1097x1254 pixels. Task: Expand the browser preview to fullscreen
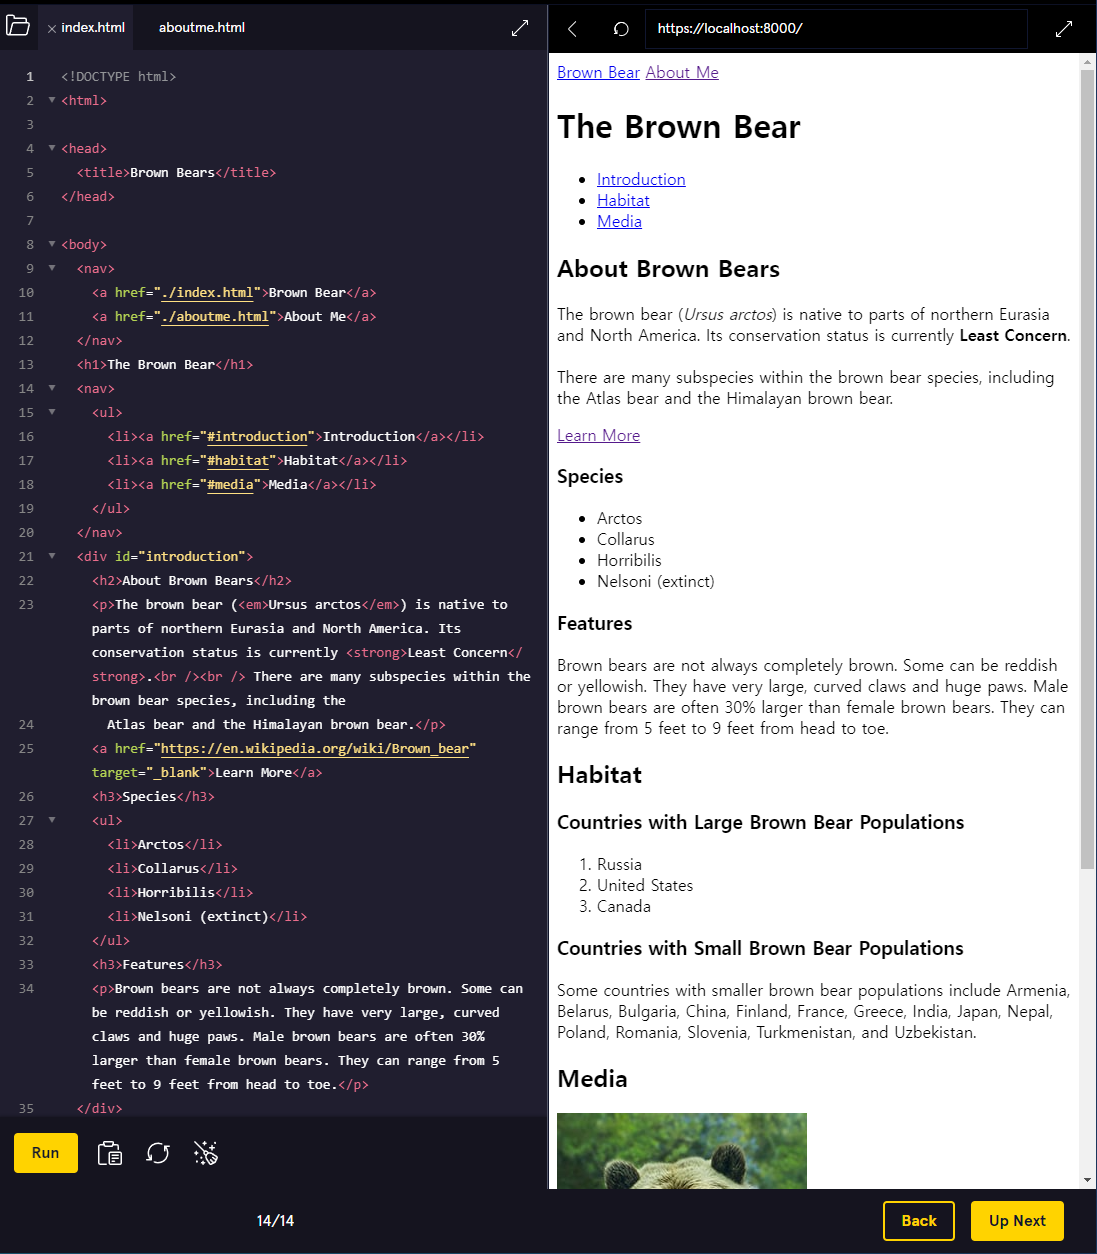(x=1064, y=29)
